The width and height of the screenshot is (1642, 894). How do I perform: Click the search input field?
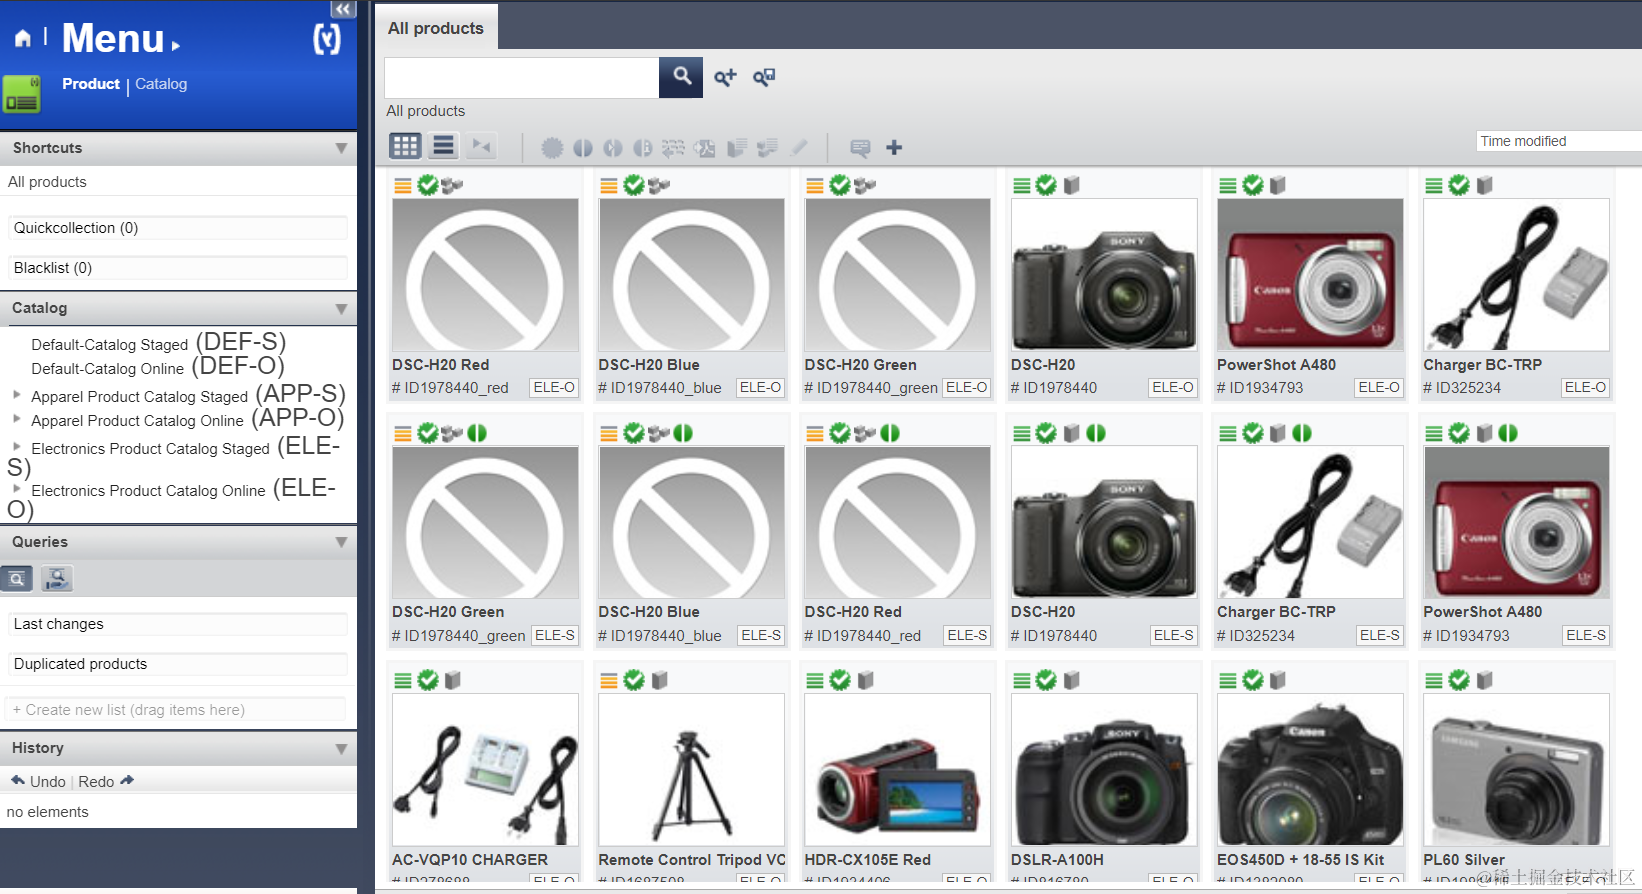pos(522,77)
